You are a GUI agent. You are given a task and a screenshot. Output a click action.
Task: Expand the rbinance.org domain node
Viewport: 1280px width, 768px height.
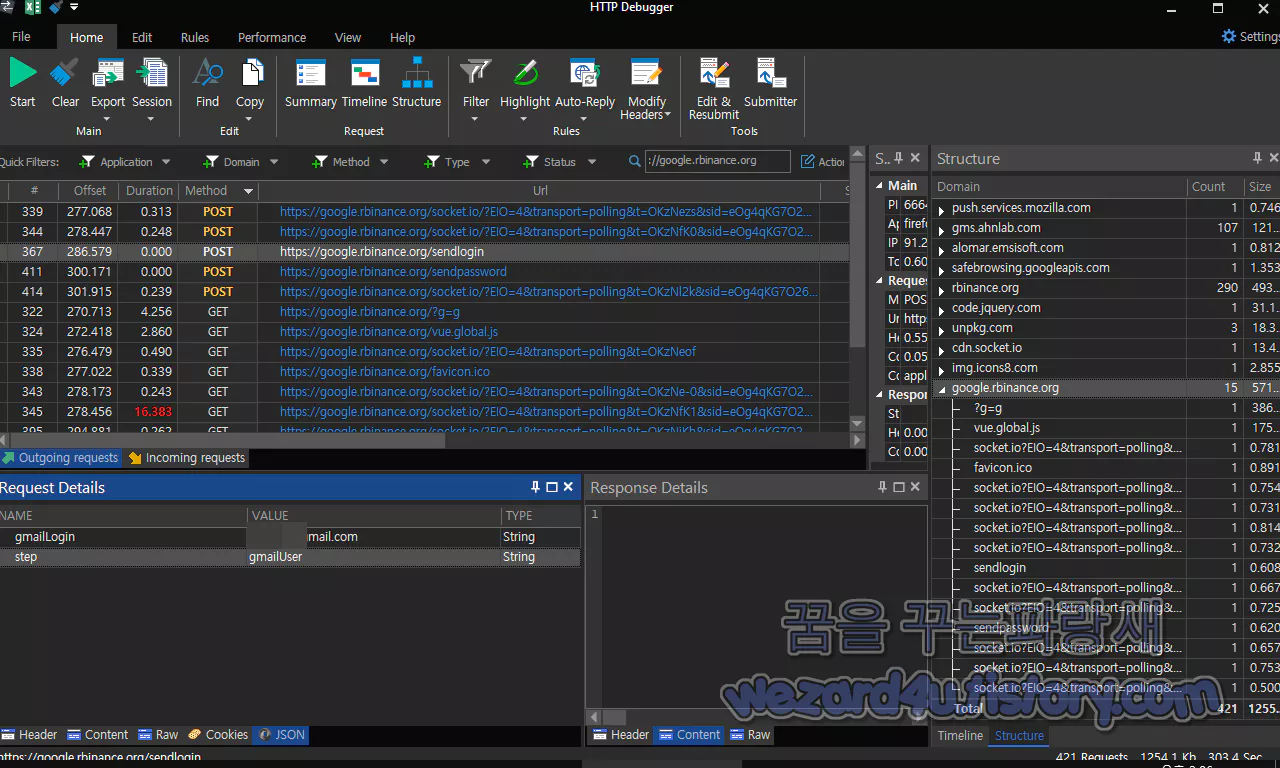coord(941,288)
